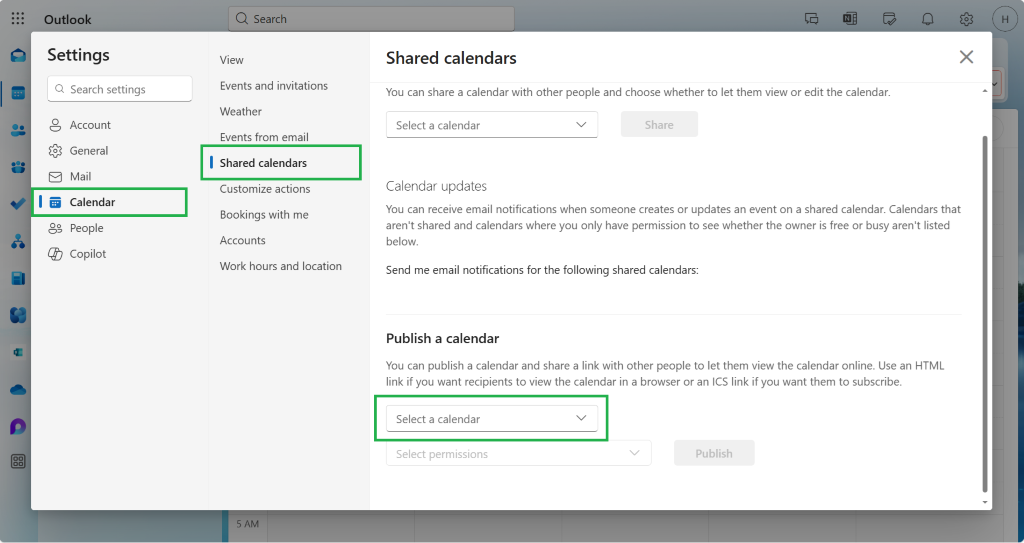Open the My Day icon in header
1024x543 pixels.
(889, 19)
